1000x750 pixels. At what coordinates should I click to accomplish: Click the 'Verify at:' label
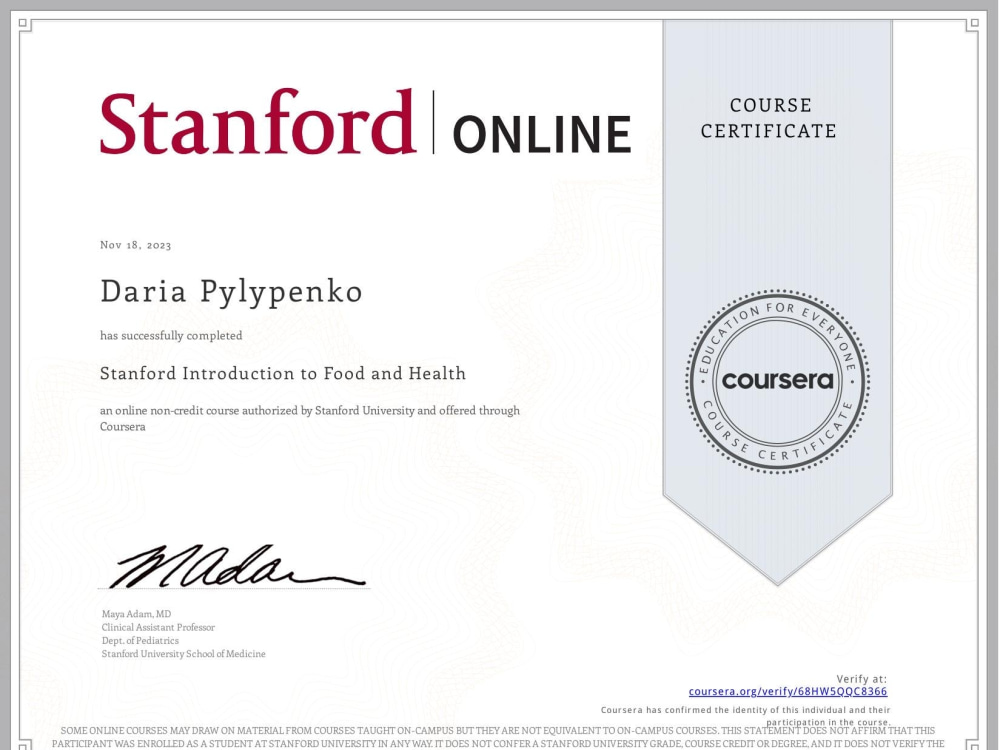tap(862, 679)
